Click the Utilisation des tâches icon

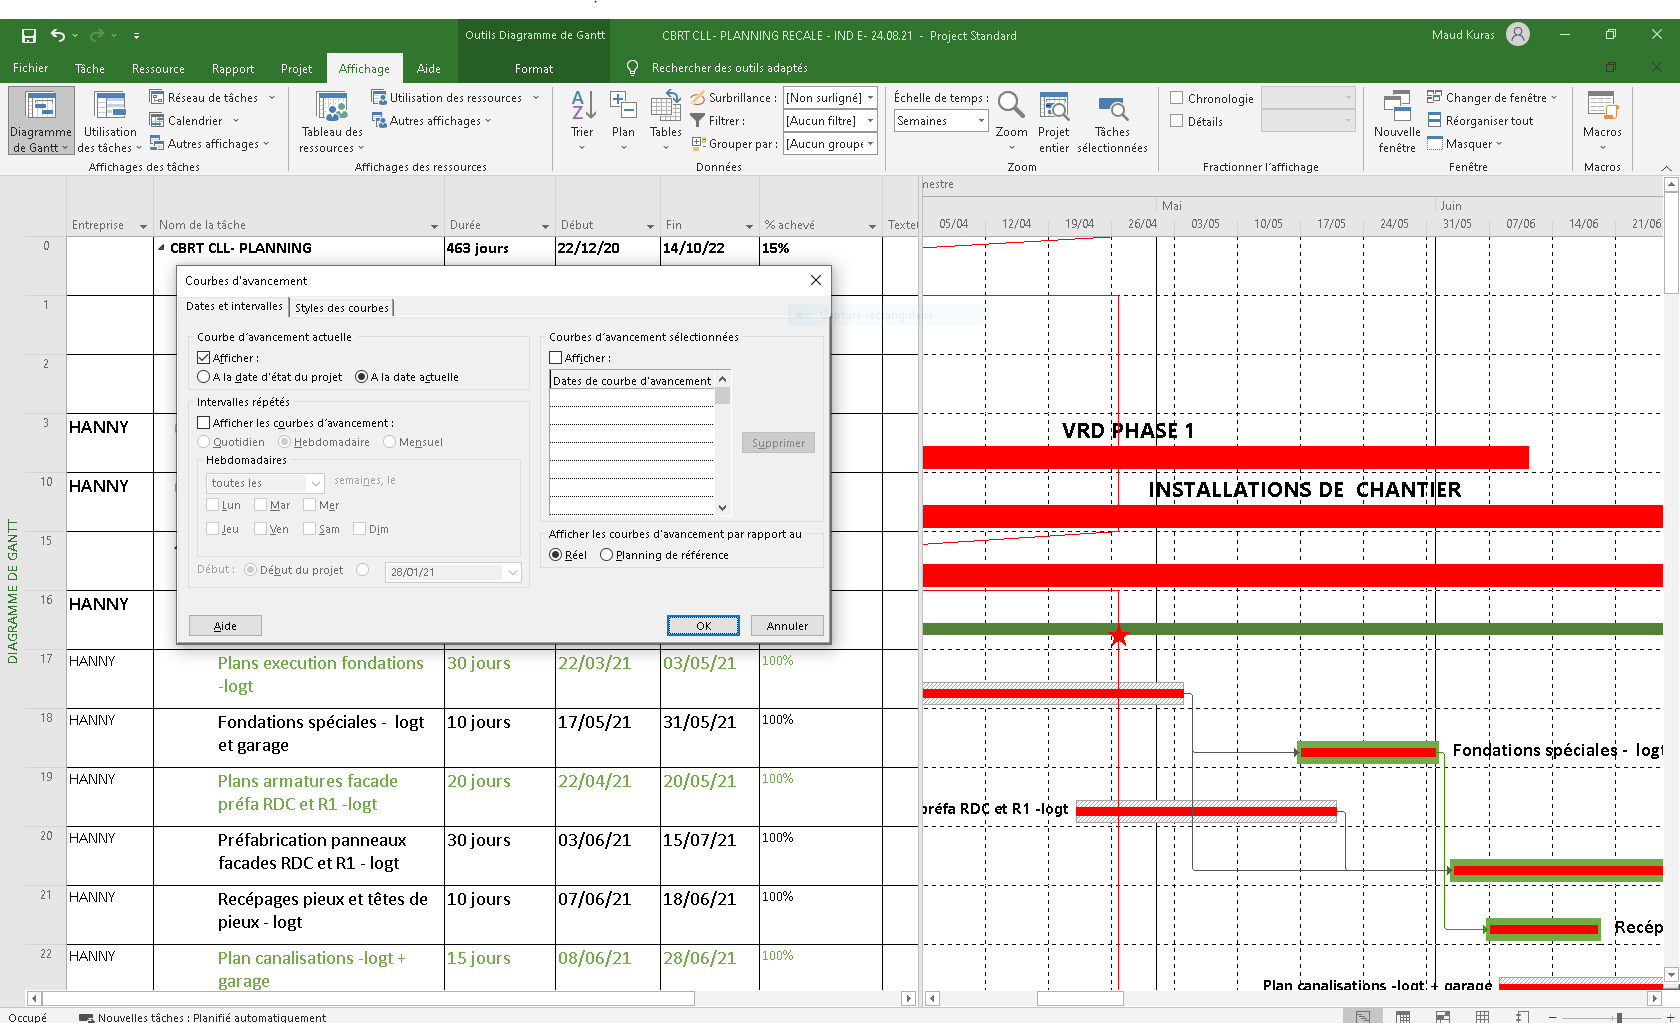[110, 106]
